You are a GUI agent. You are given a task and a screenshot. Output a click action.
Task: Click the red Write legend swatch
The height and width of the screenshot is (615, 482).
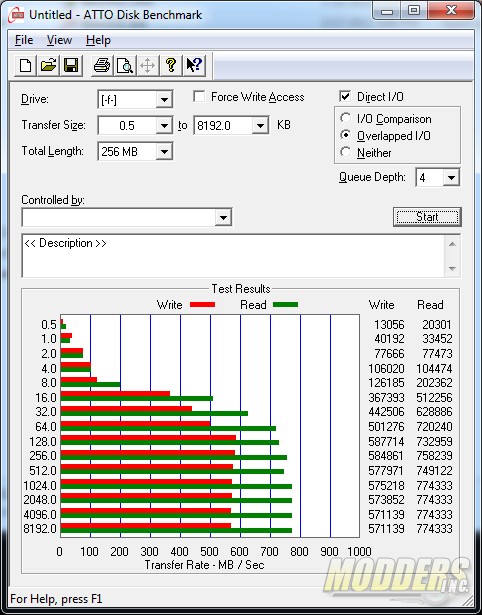point(202,305)
